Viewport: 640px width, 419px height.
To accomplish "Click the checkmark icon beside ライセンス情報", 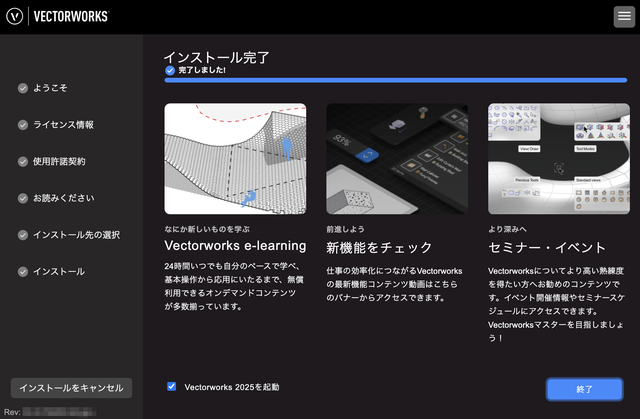I will 23,125.
